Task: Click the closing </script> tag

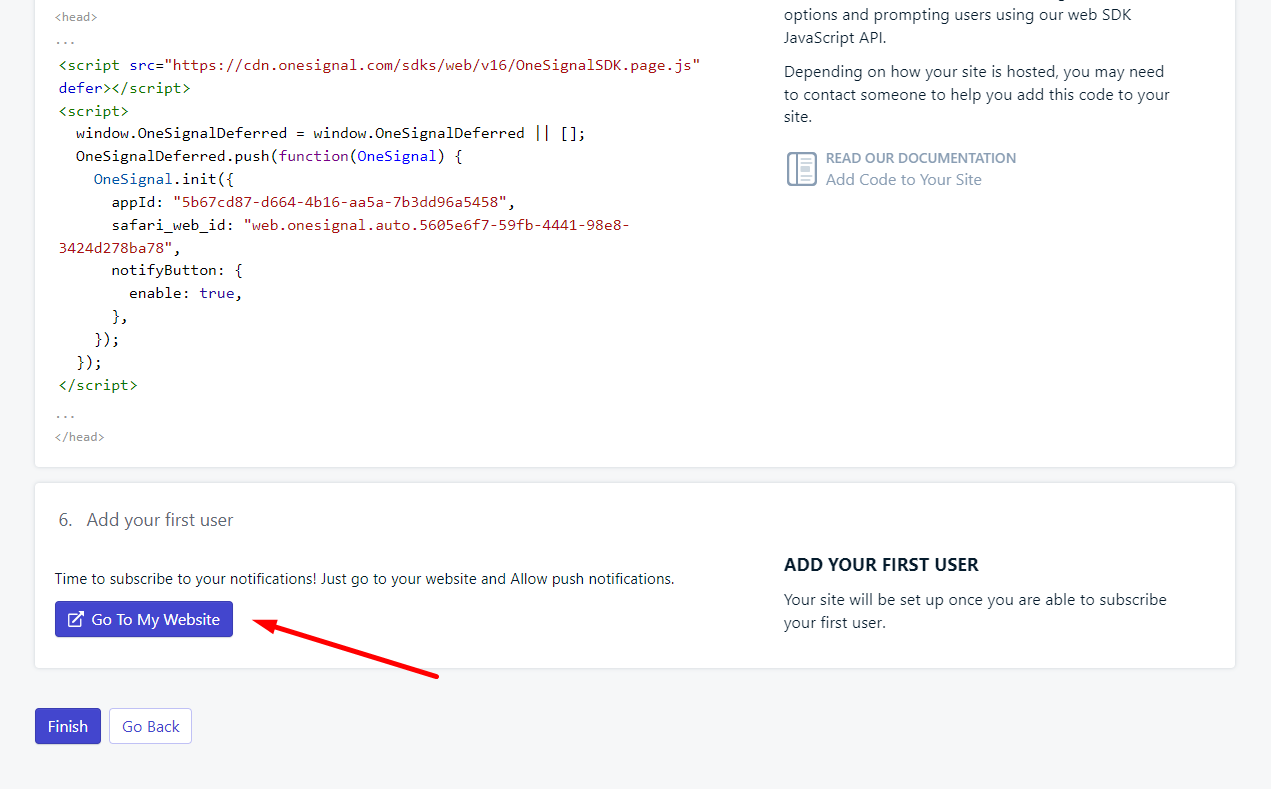Action: coord(98,384)
